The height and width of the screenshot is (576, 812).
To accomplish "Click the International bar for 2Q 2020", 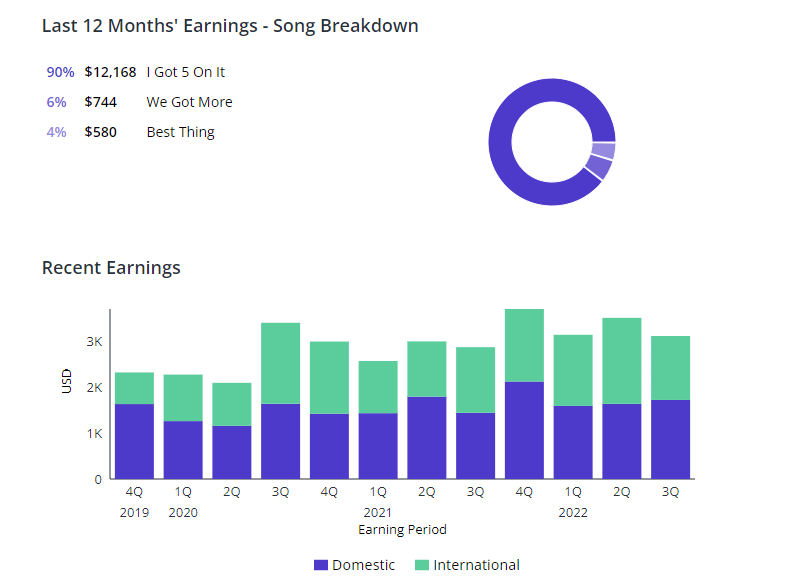I will (231, 404).
